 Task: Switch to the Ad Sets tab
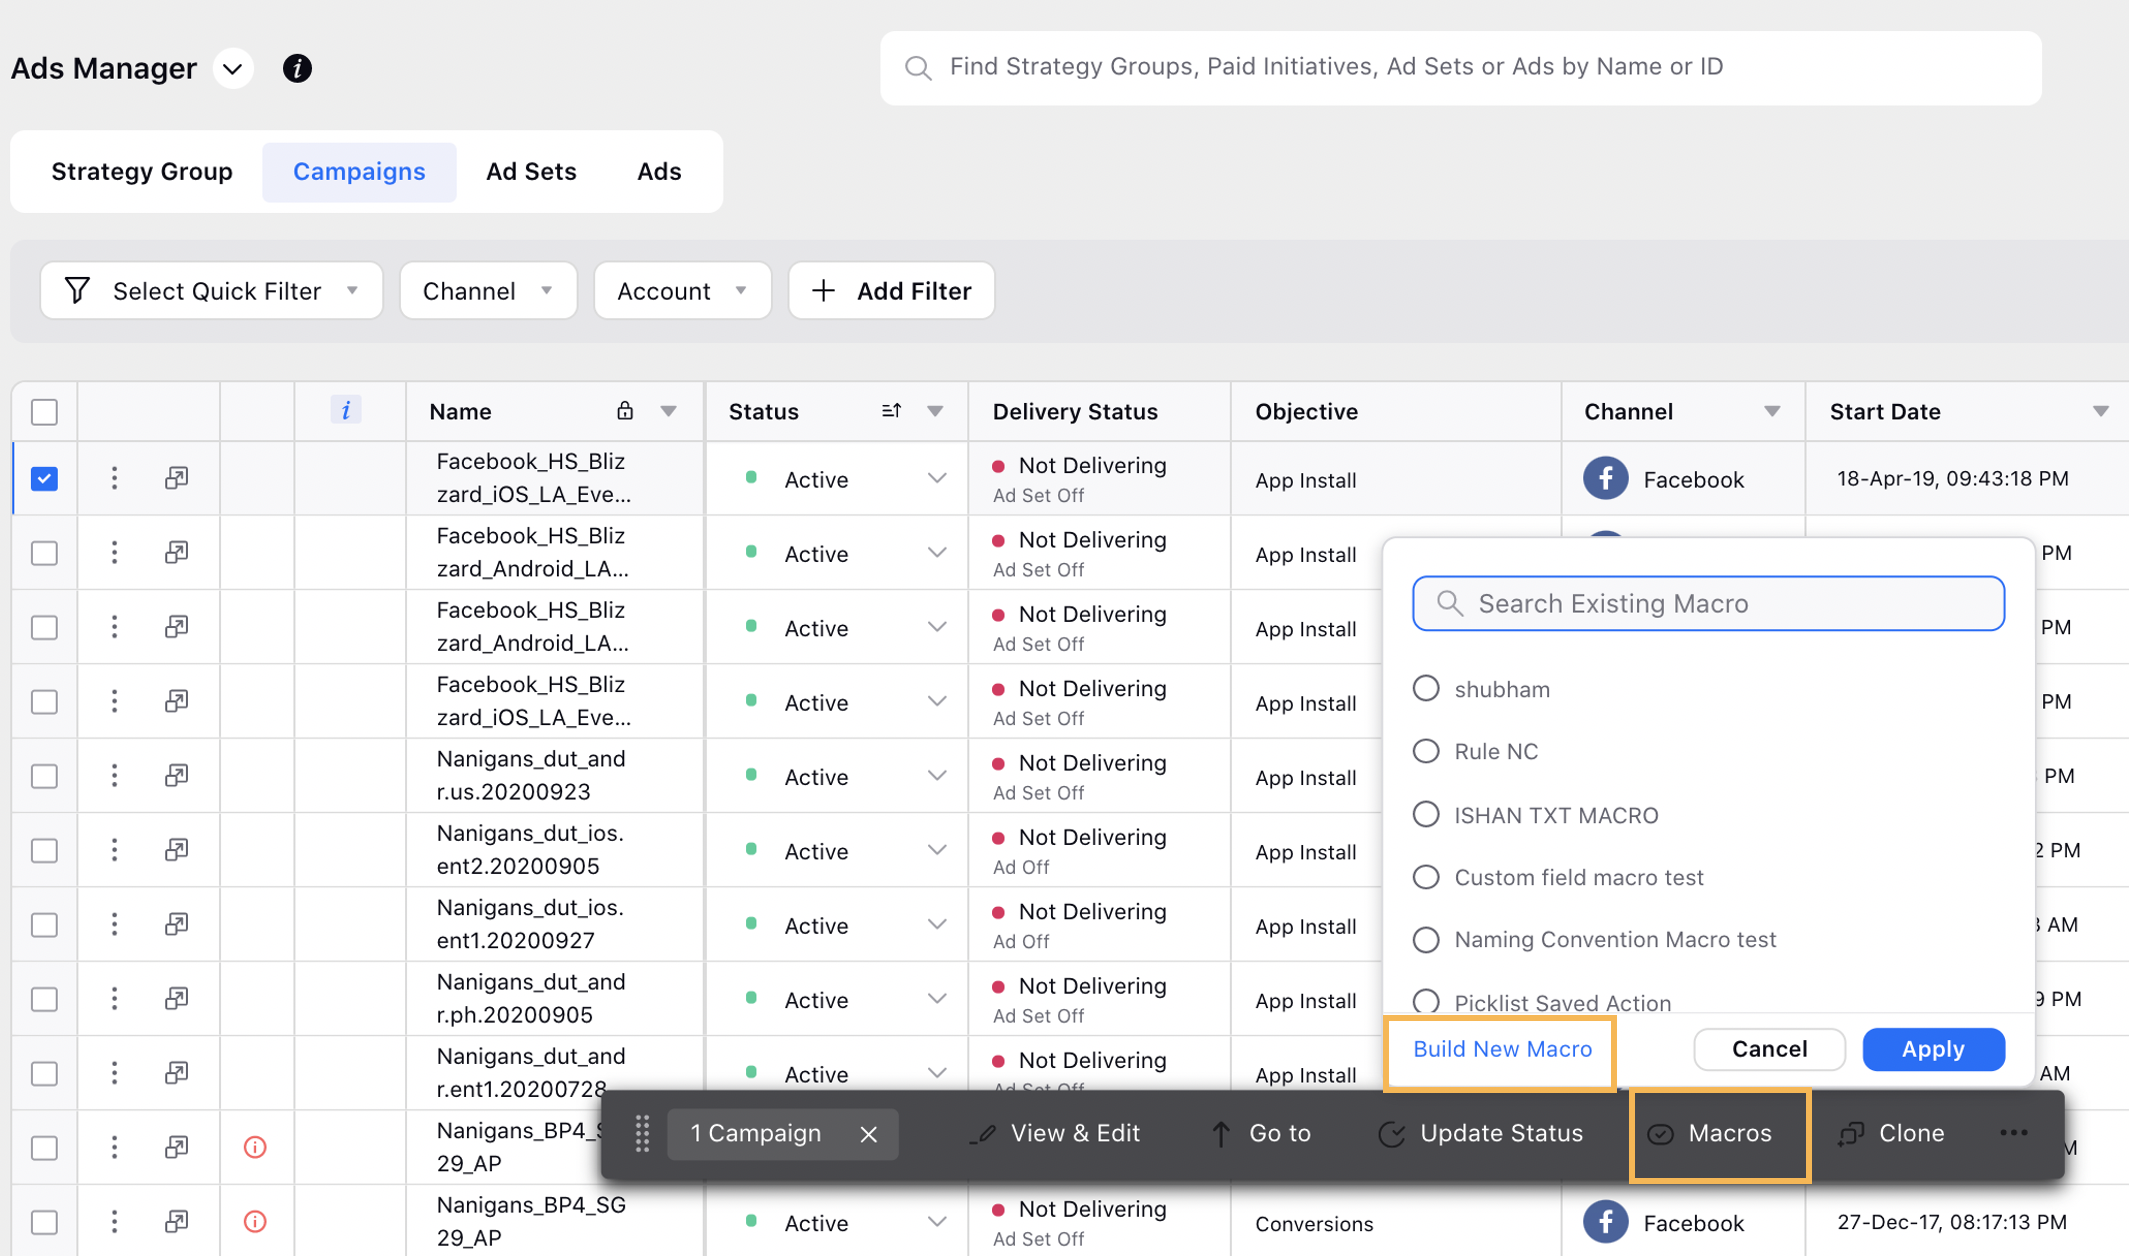pos(530,169)
